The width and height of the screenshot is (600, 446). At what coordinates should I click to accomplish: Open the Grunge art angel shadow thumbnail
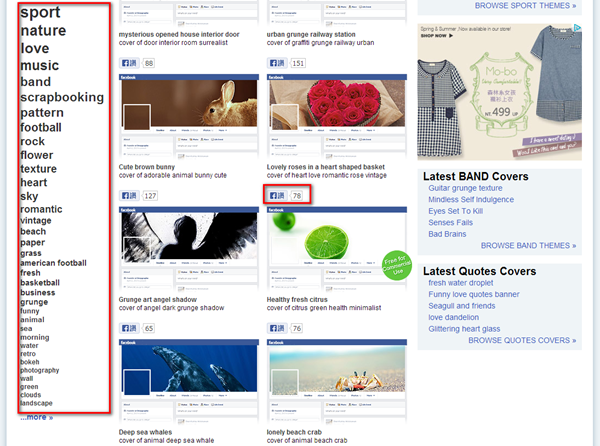coord(189,249)
